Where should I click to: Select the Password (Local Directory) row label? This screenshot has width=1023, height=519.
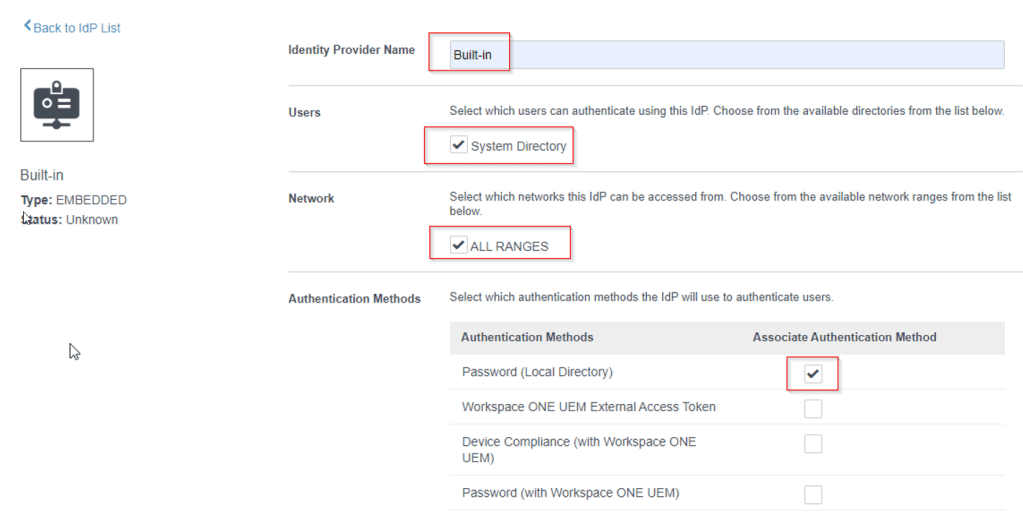pyautogui.click(x=537, y=372)
